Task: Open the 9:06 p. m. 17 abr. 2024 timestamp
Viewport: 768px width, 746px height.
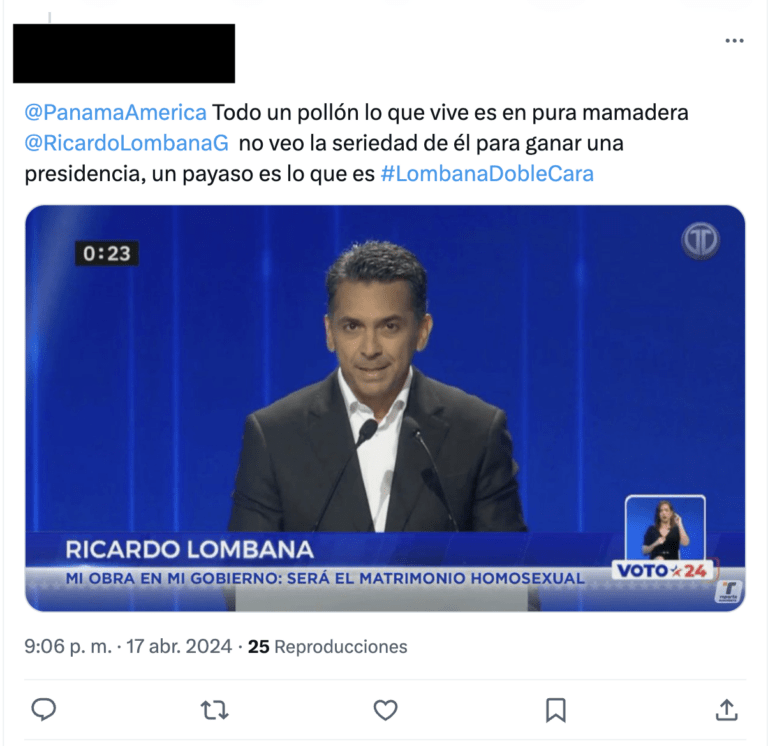Action: pyautogui.click(x=128, y=647)
